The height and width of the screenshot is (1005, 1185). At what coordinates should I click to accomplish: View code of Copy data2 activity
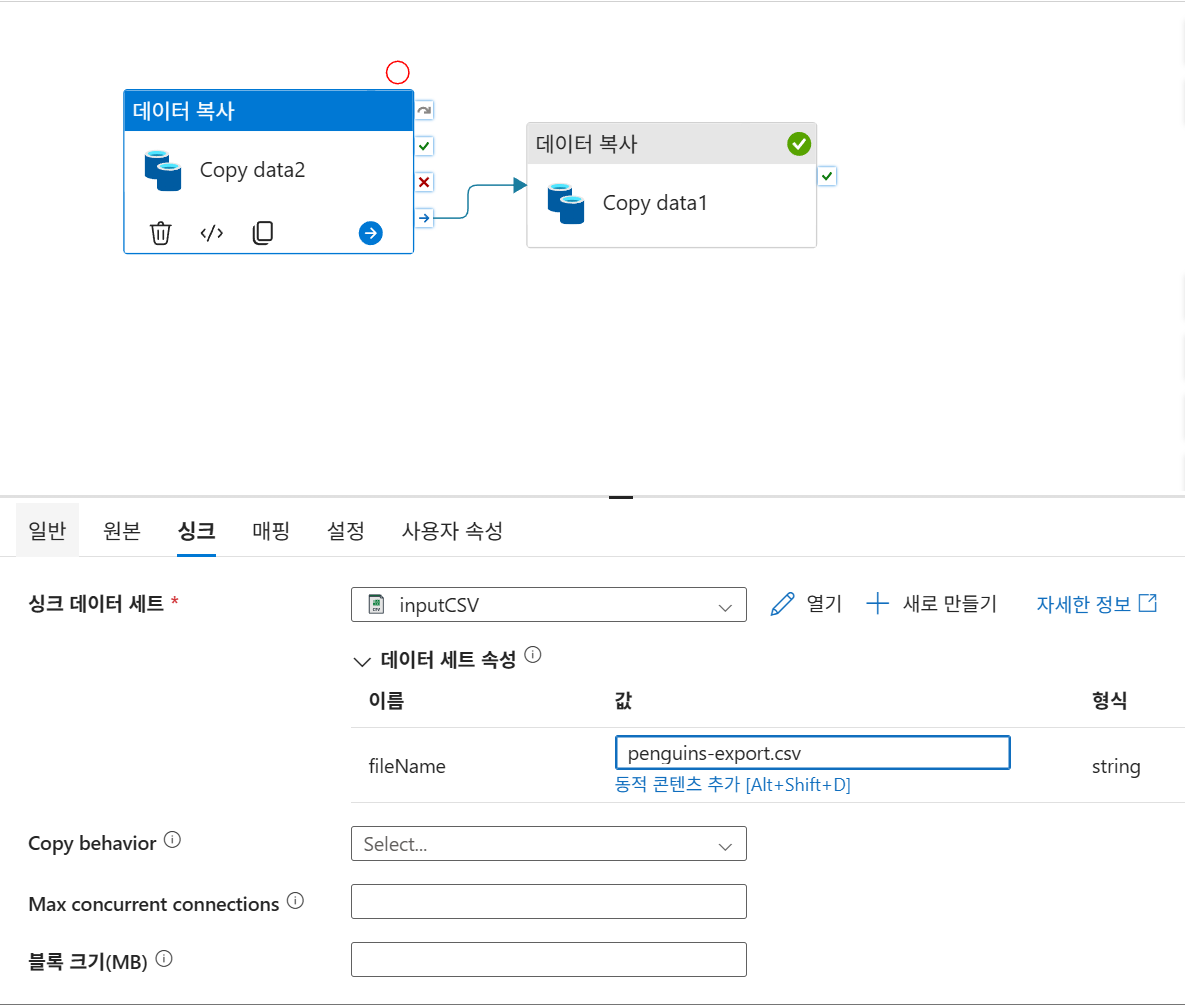pos(212,233)
